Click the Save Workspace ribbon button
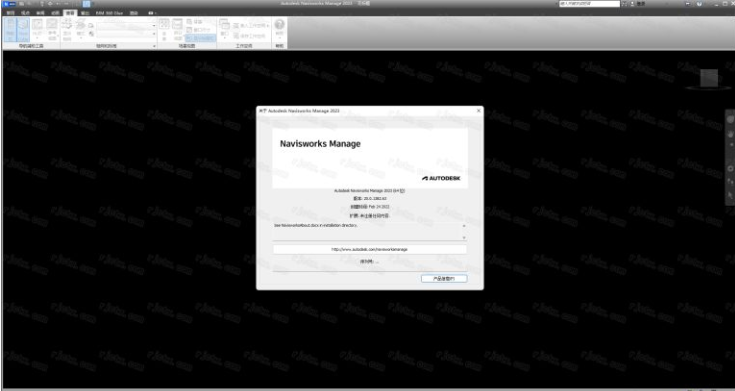 click(250, 36)
